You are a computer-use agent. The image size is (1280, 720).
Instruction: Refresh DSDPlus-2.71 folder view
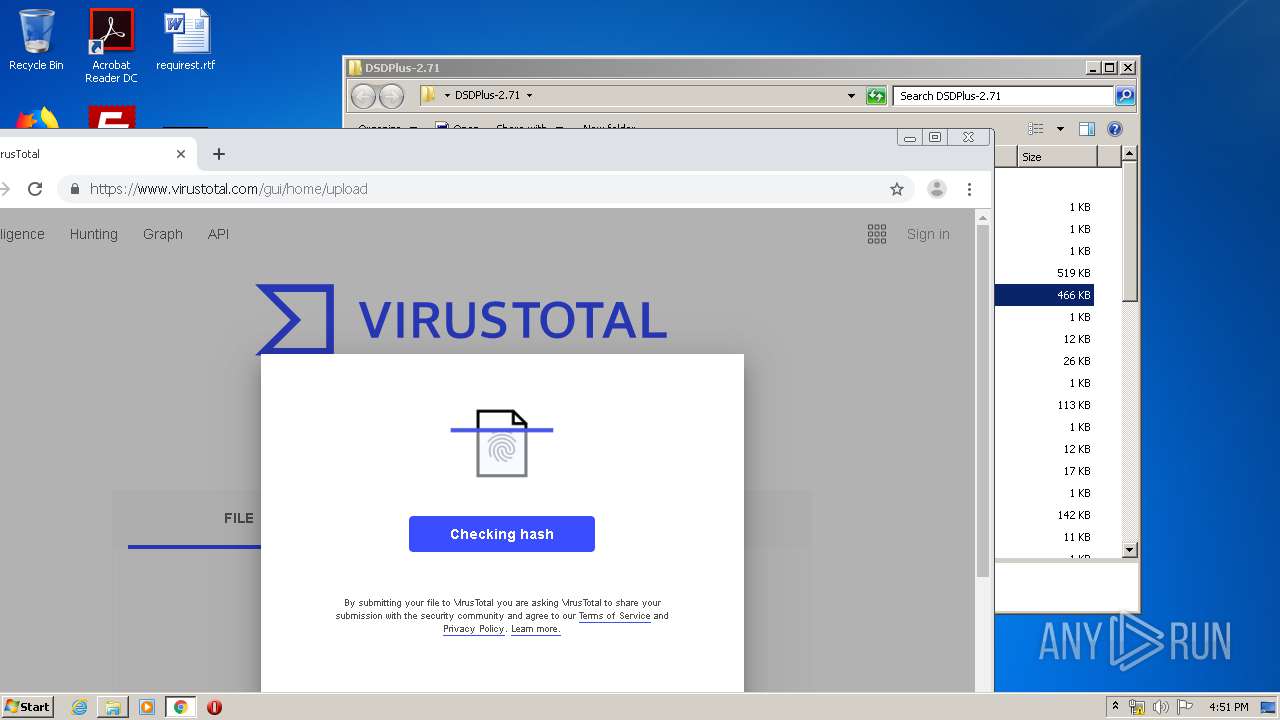coord(876,96)
